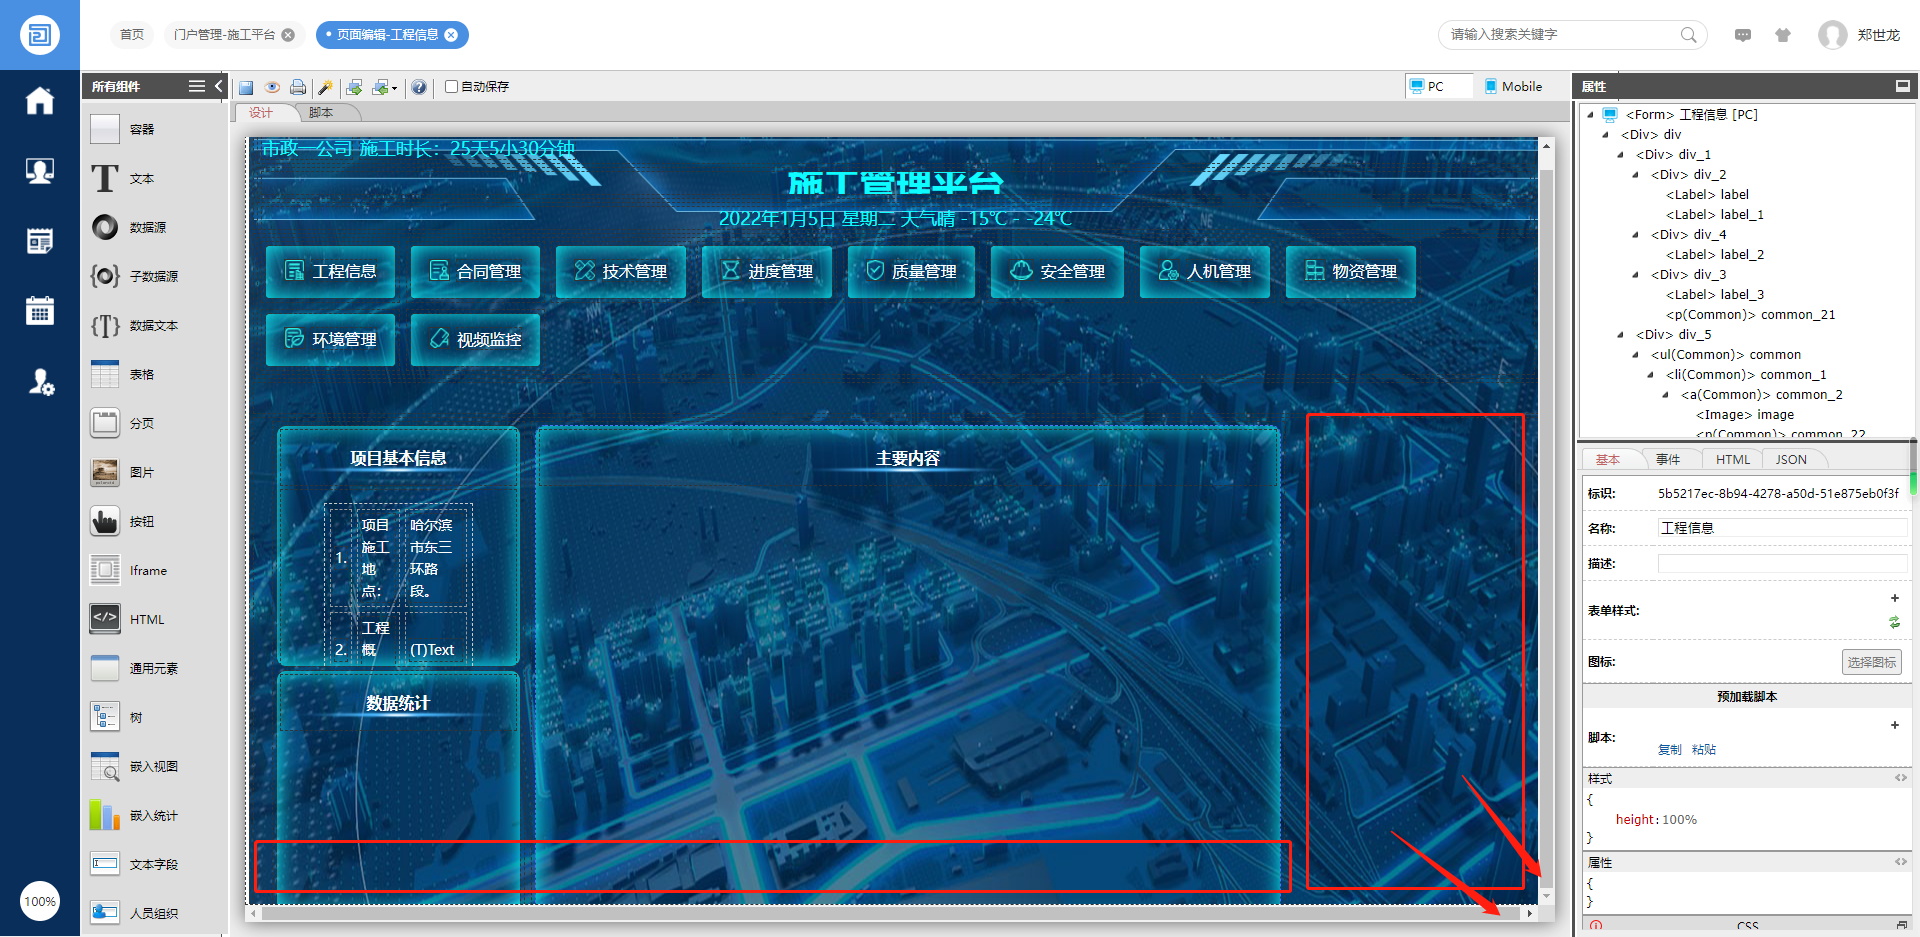
Task: Open the JSON properties tab
Action: tap(1790, 460)
